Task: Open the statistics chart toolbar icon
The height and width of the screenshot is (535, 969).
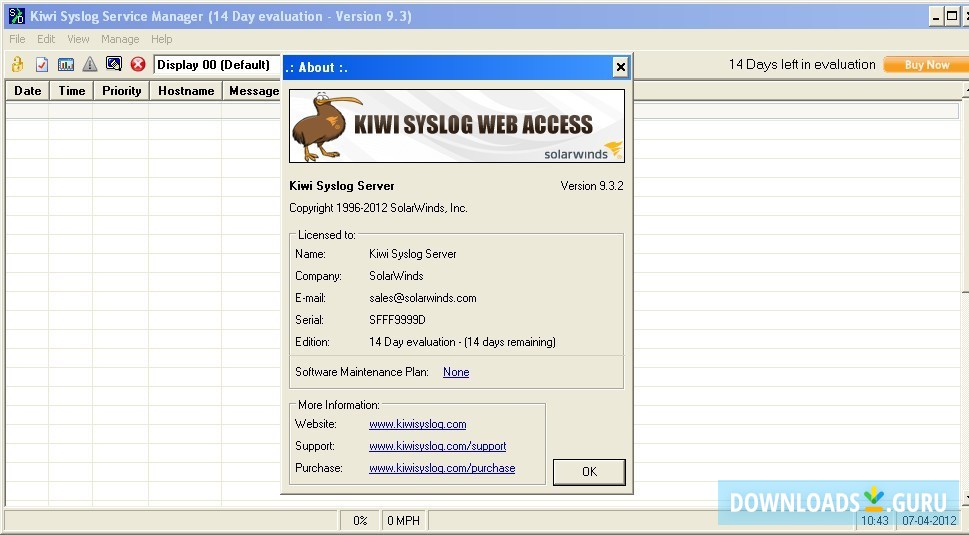Action: click(66, 64)
